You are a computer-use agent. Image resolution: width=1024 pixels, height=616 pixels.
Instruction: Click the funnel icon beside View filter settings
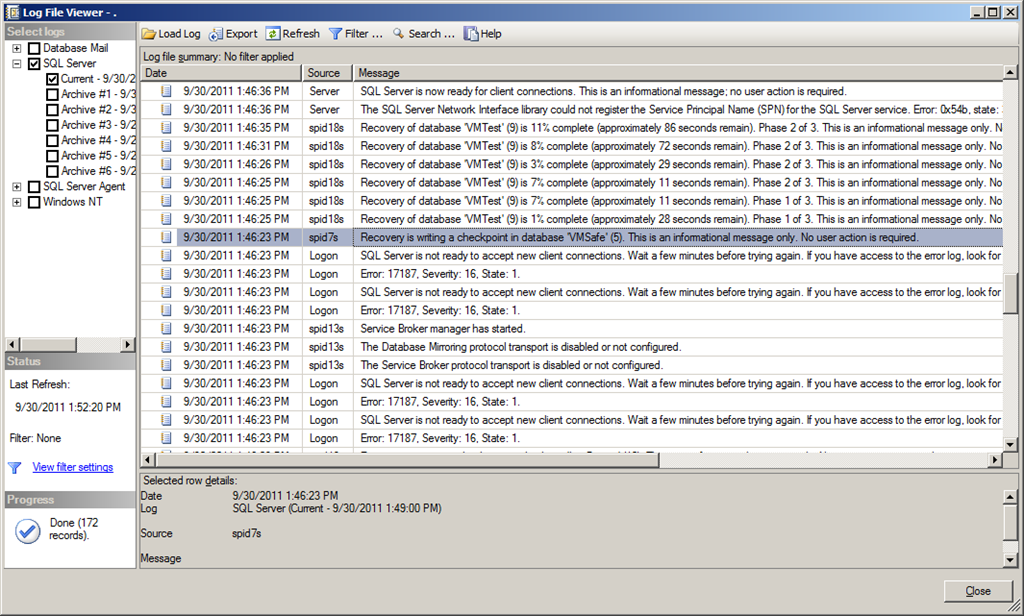pyautogui.click(x=15, y=468)
